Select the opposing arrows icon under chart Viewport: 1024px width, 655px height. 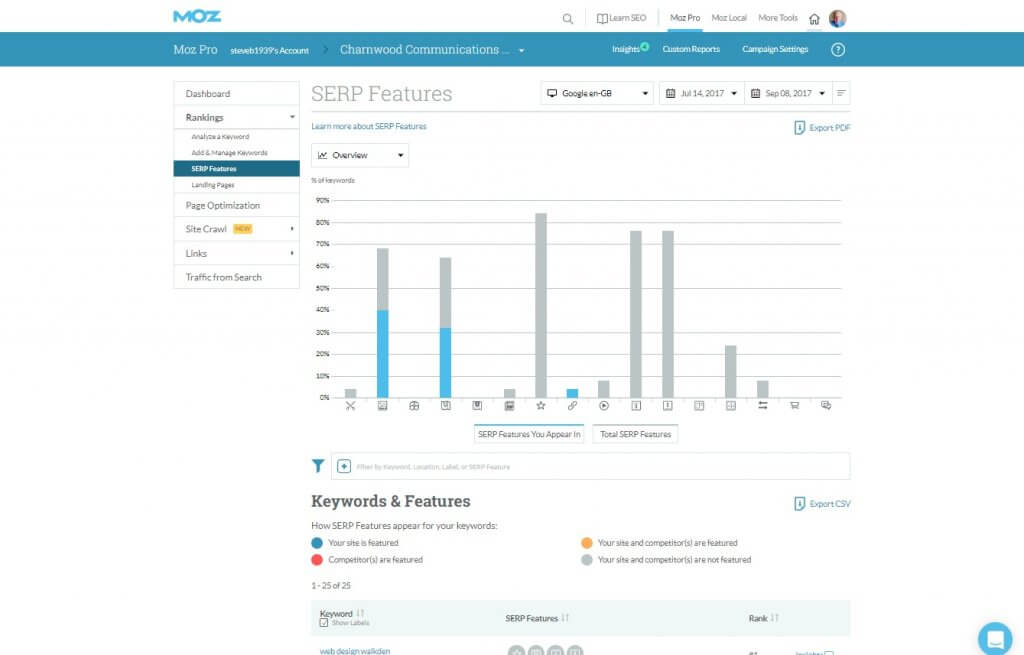point(763,406)
